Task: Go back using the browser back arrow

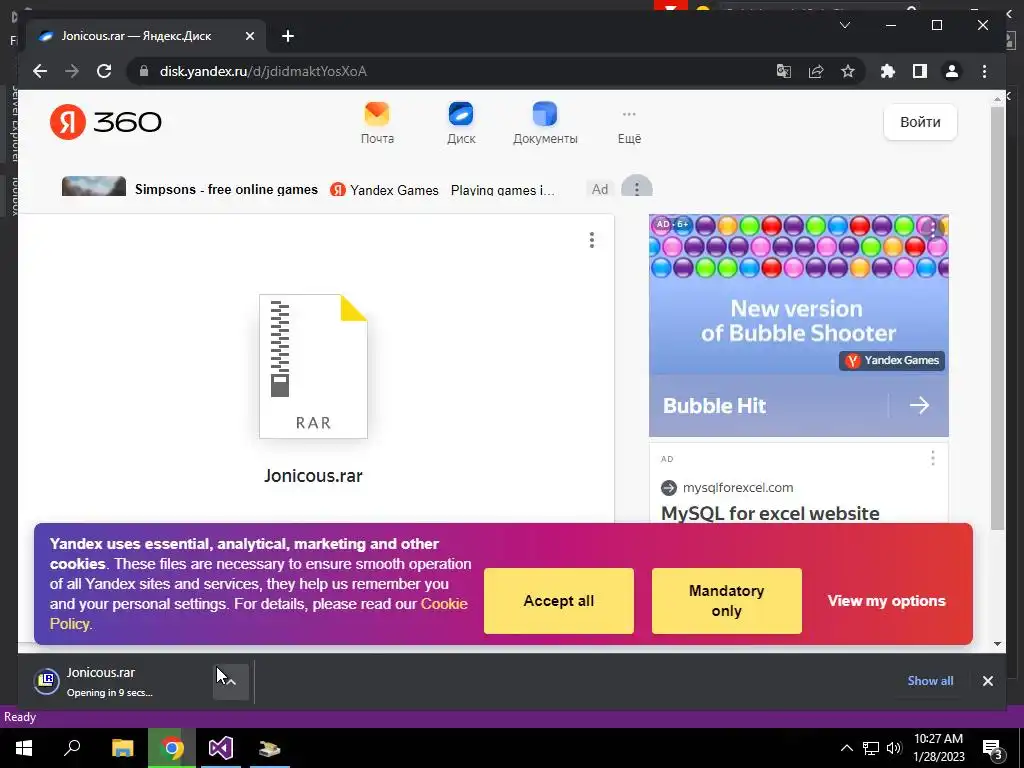Action: click(x=40, y=71)
